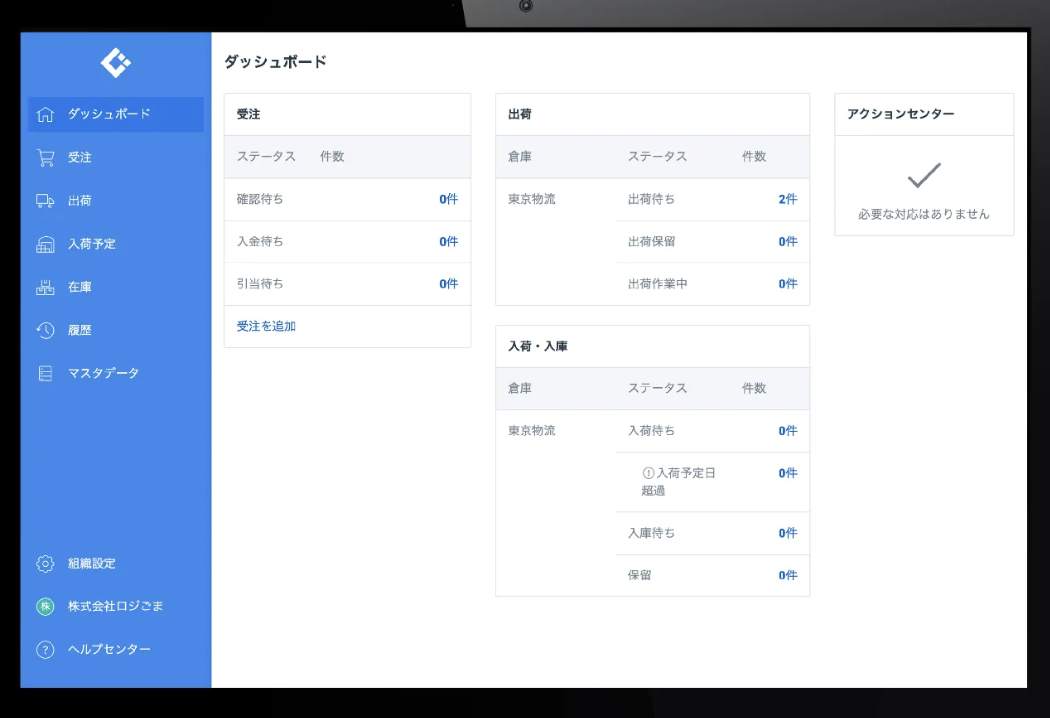Image resolution: width=1050 pixels, height=718 pixels.
Task: Open 組織設定 via the gear icon
Action: point(44,563)
